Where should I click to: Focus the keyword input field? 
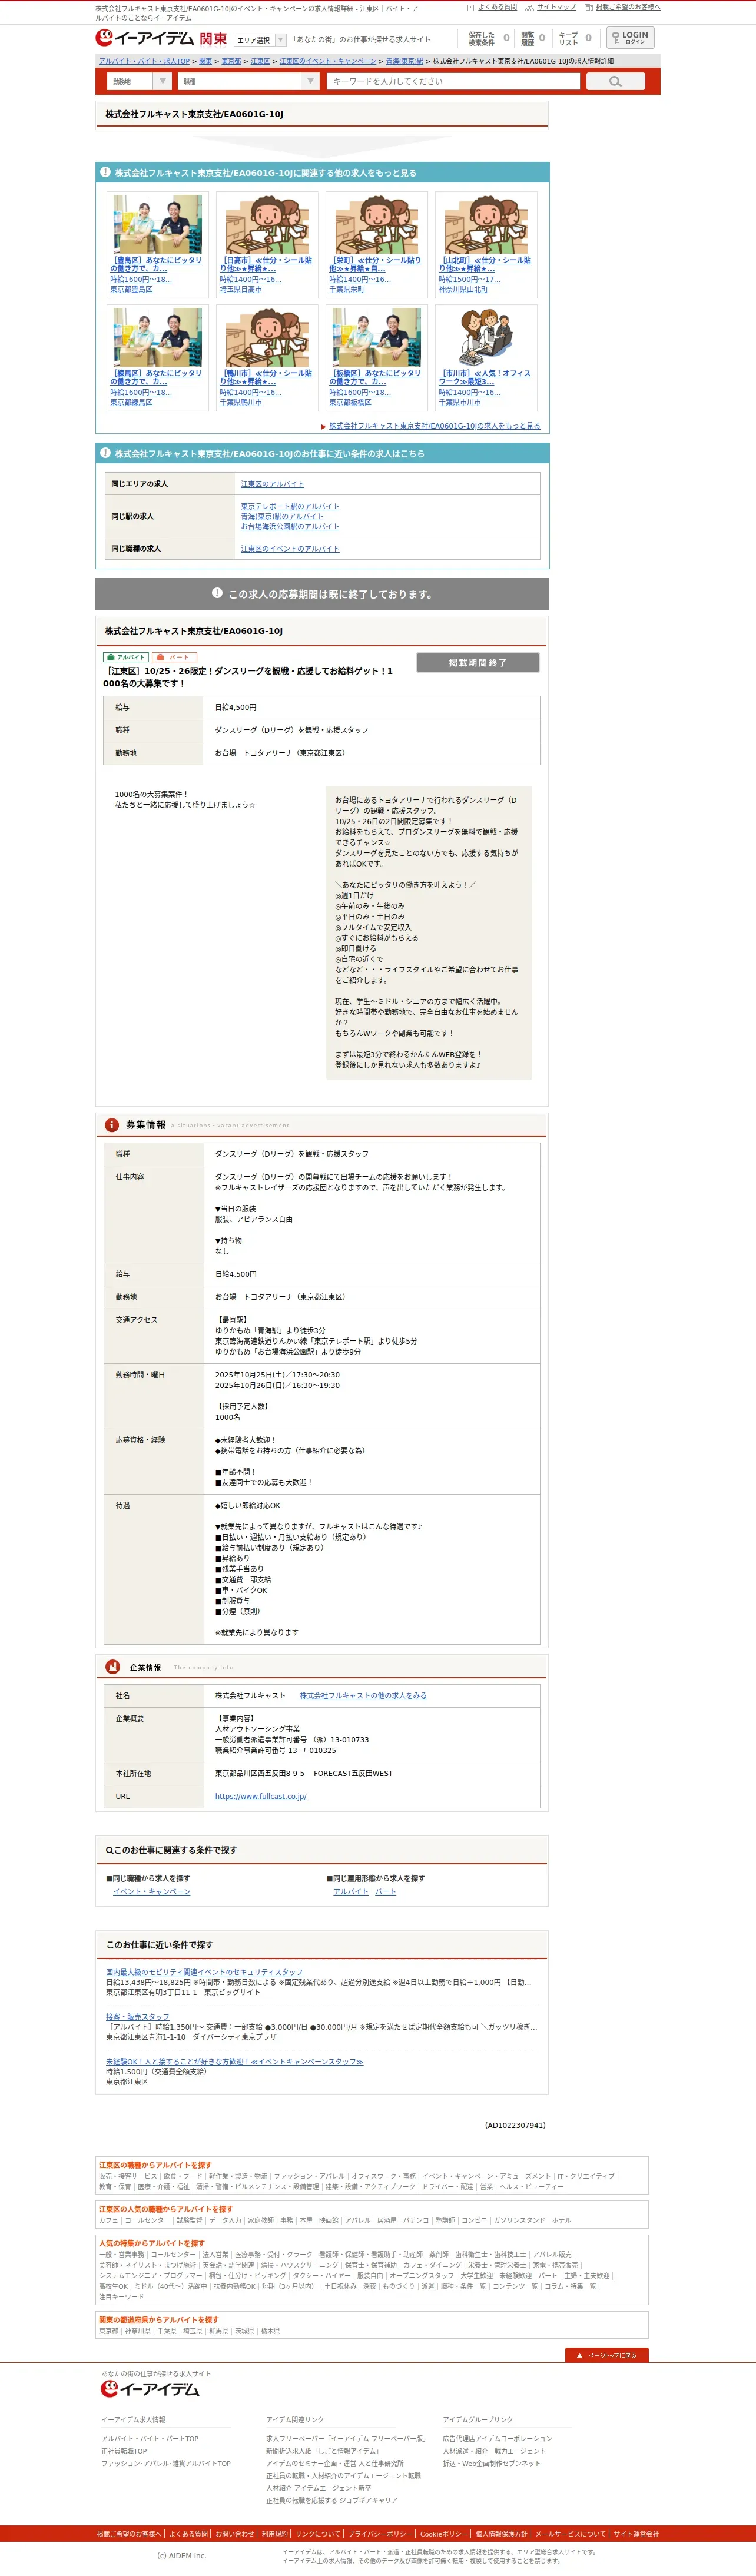(453, 81)
